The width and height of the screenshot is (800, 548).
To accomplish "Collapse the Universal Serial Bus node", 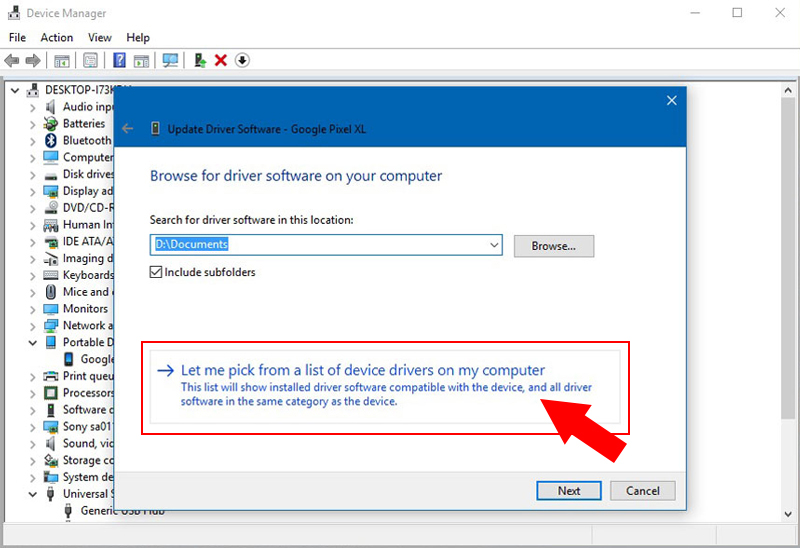I will coord(33,494).
